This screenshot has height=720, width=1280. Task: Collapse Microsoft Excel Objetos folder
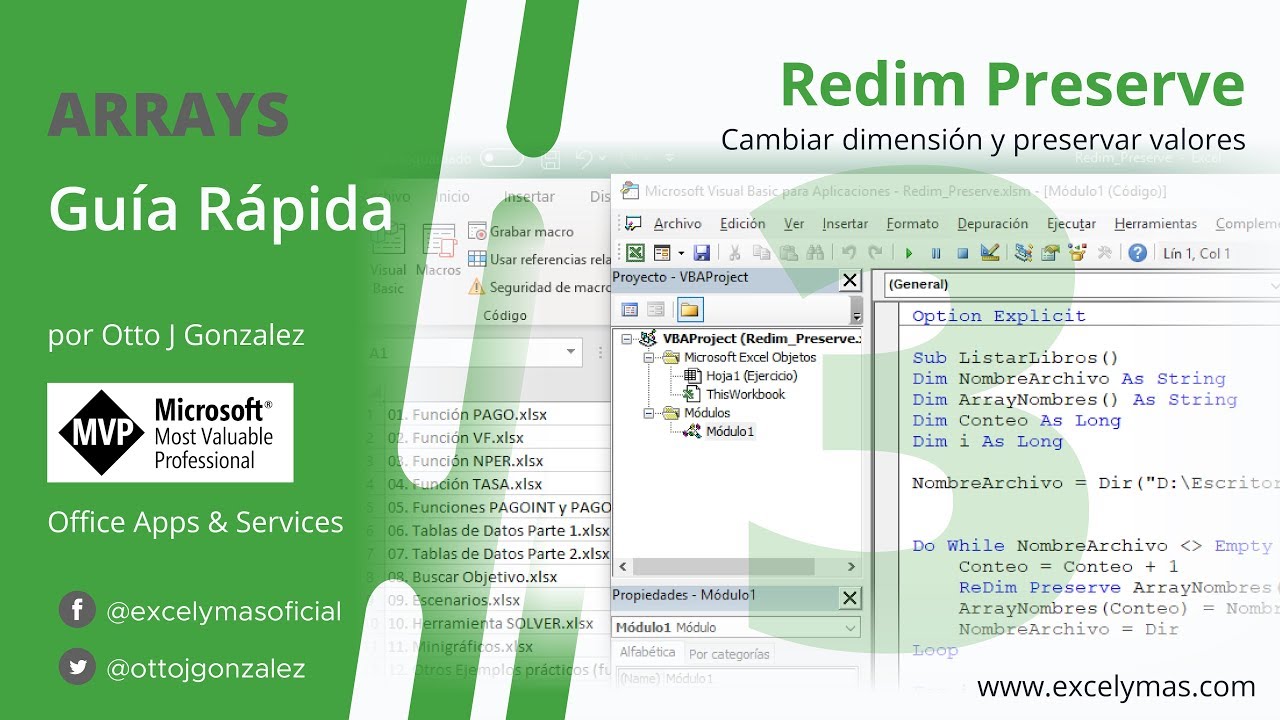(647, 357)
